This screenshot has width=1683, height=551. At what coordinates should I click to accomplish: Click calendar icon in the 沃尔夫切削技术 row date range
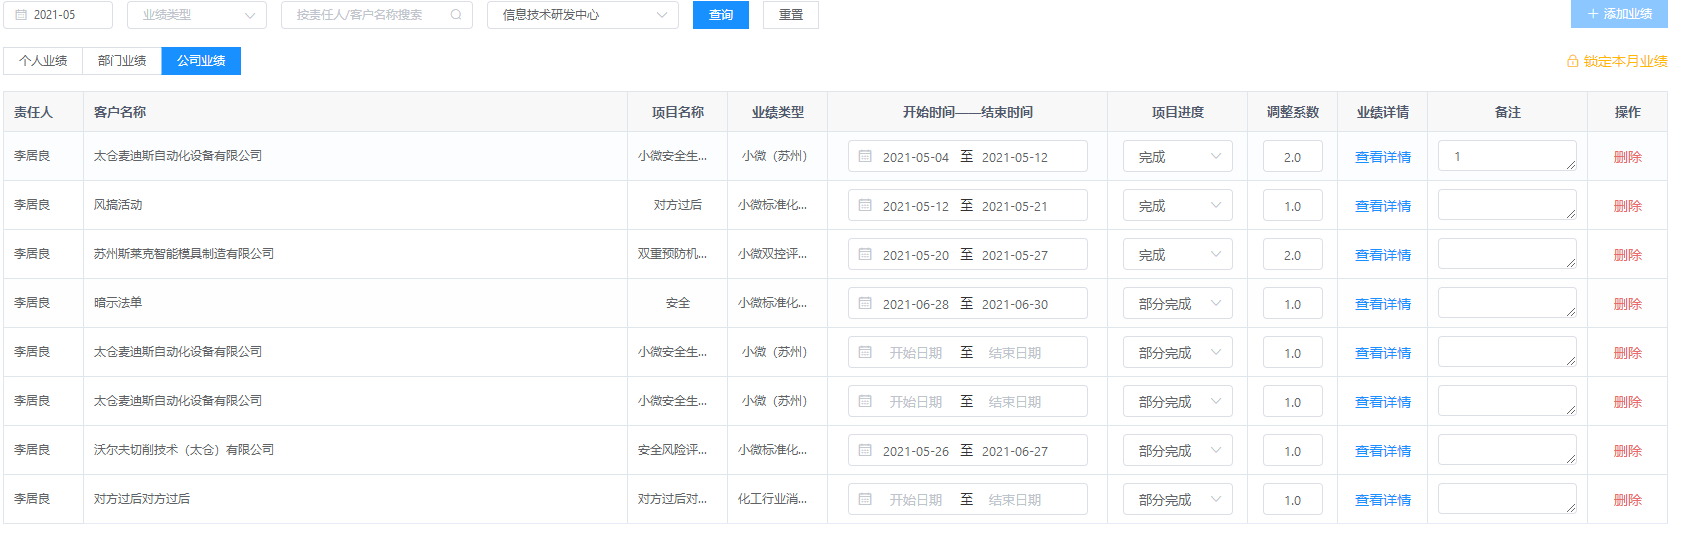click(866, 451)
